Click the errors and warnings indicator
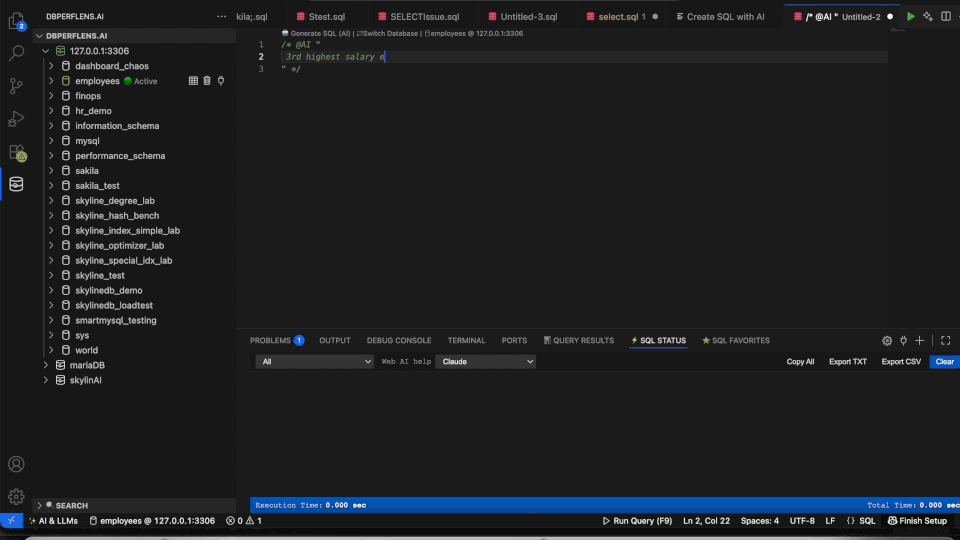The image size is (960, 540). coord(244,521)
